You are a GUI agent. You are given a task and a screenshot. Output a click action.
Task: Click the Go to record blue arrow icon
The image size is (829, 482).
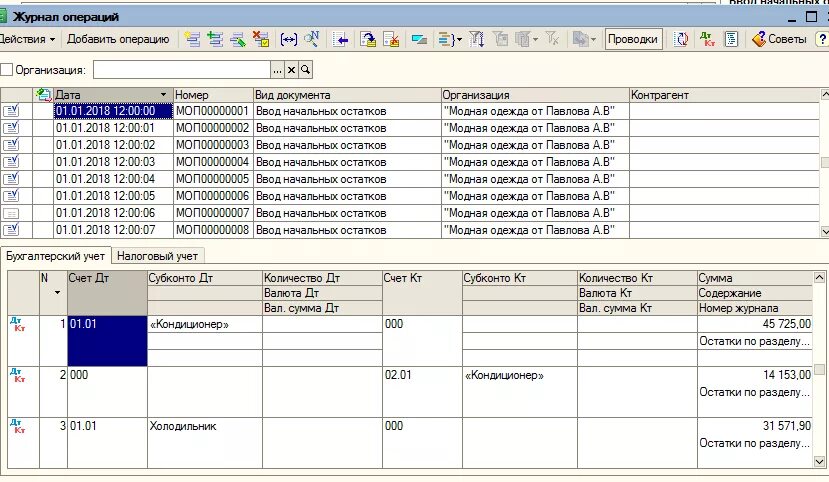[340, 39]
